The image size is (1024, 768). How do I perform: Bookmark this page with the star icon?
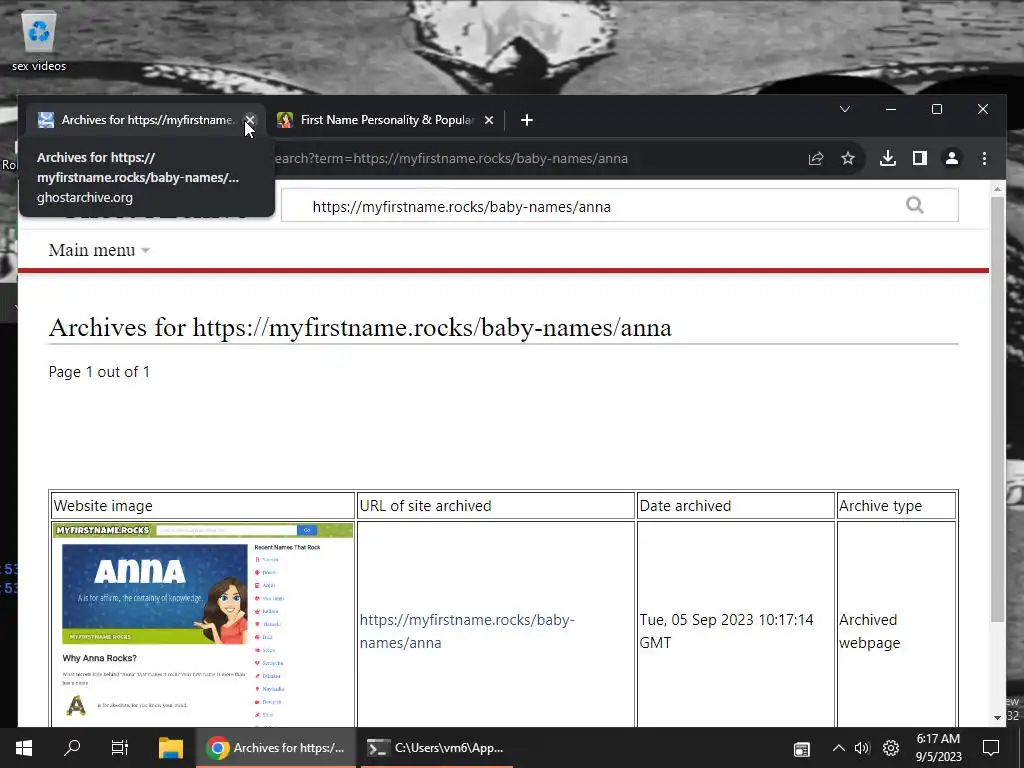848,159
